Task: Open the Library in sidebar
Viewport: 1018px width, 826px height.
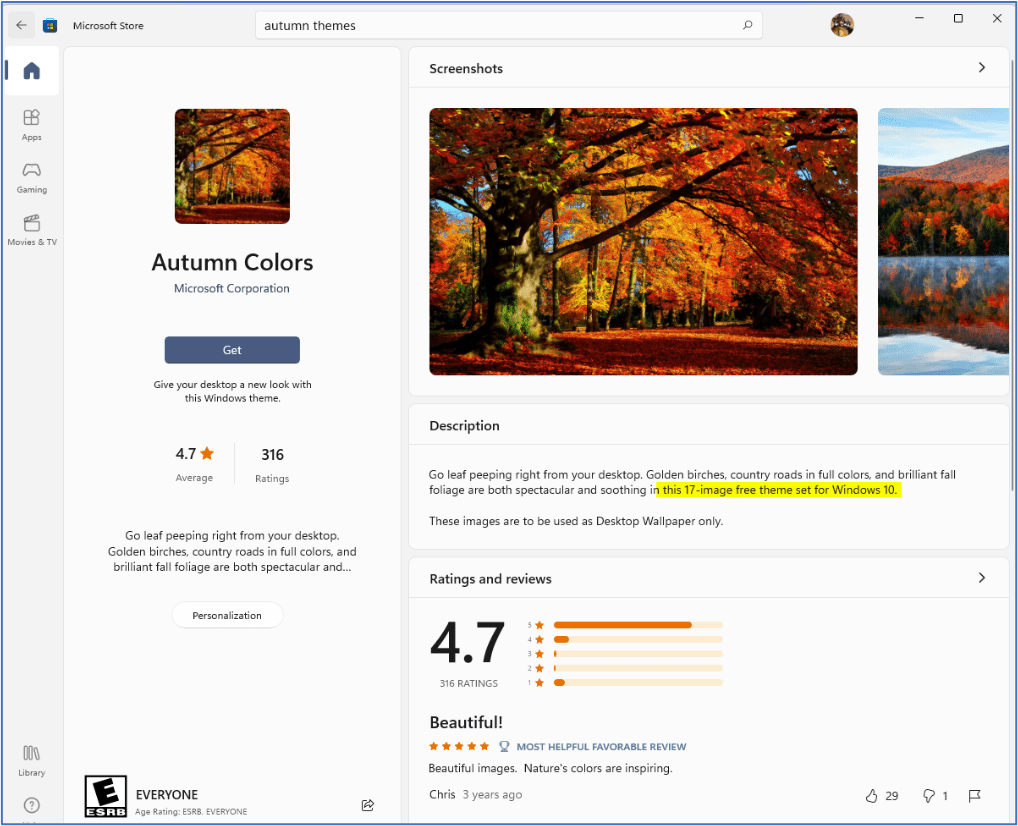Action: click(x=31, y=759)
